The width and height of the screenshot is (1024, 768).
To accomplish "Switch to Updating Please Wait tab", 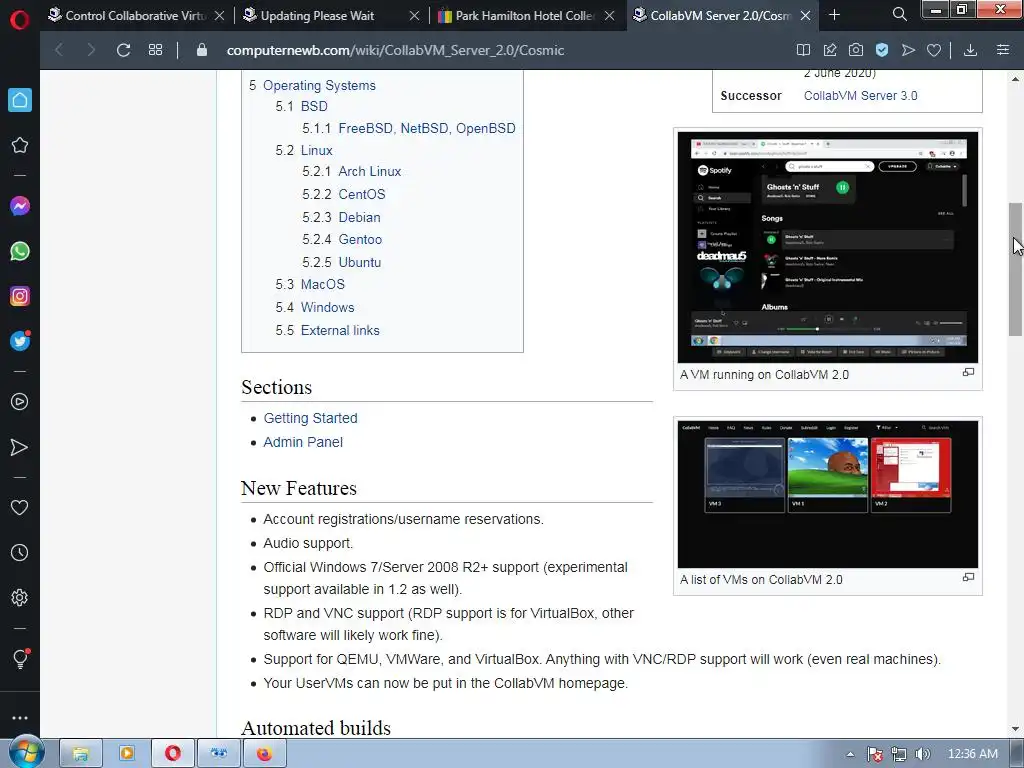I will tap(317, 16).
